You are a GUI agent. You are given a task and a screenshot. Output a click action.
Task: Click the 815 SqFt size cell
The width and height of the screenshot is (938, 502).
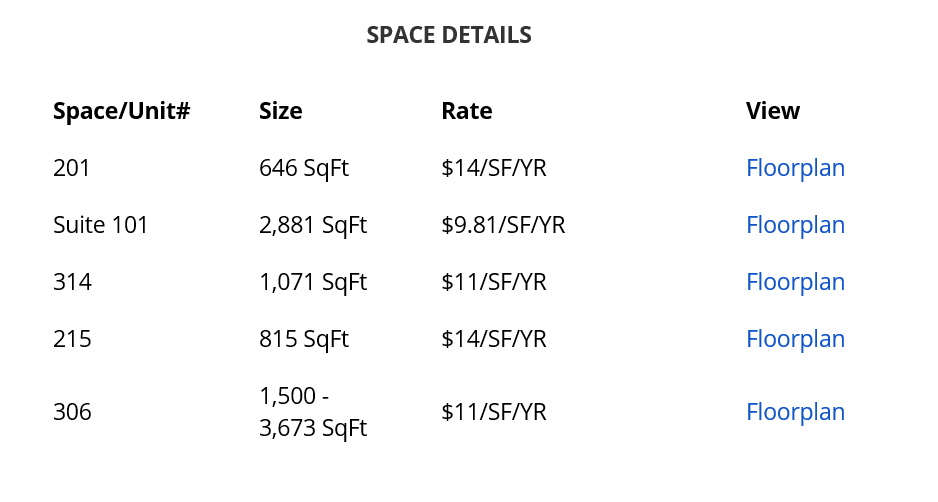(x=303, y=339)
